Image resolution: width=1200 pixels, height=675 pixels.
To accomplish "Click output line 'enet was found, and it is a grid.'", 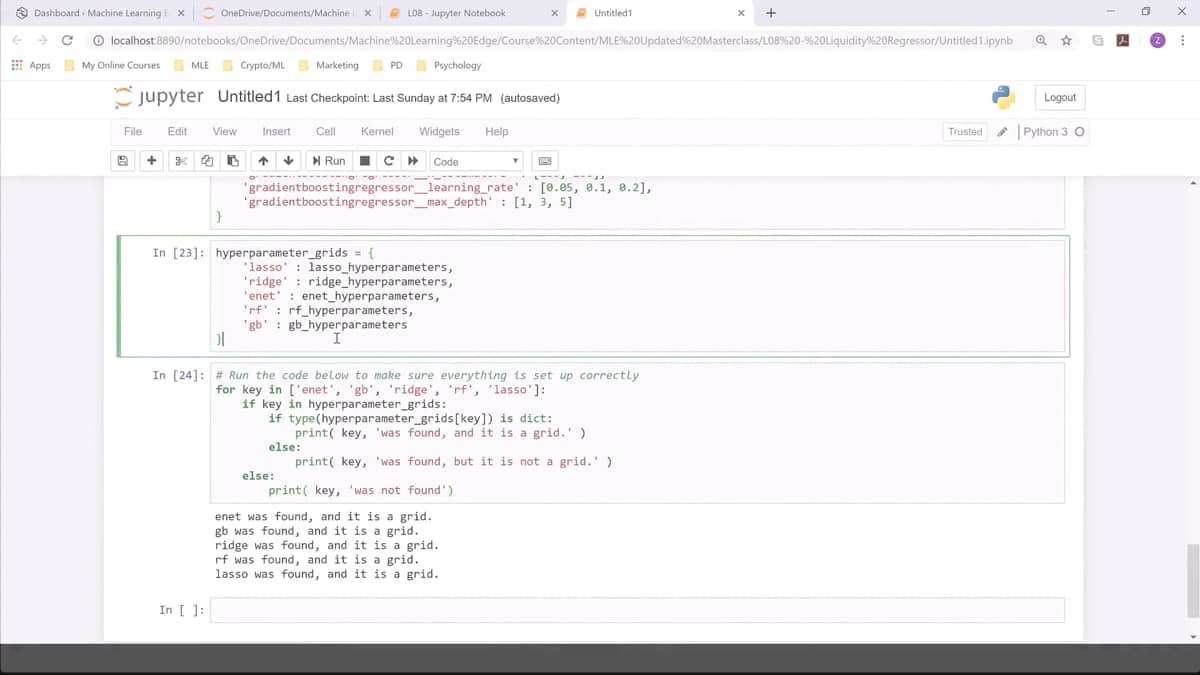I will tap(323, 517).
